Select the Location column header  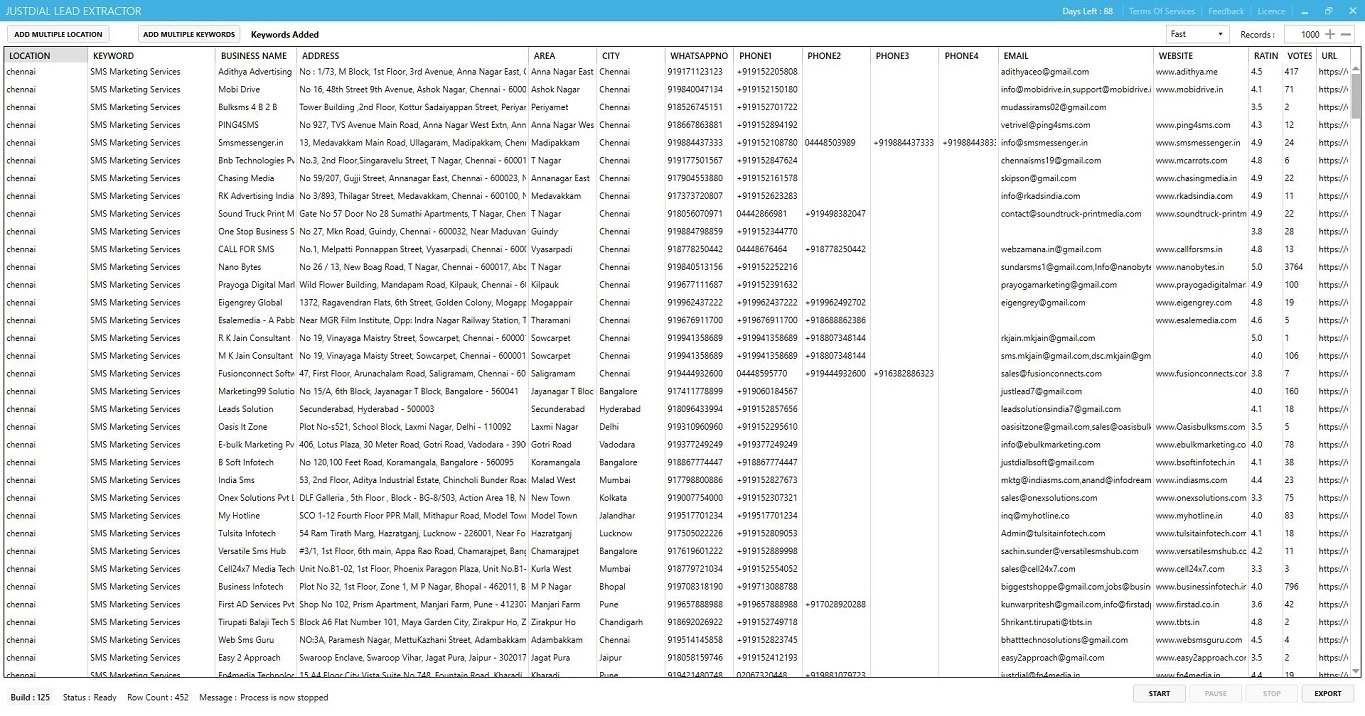click(x=45, y=56)
